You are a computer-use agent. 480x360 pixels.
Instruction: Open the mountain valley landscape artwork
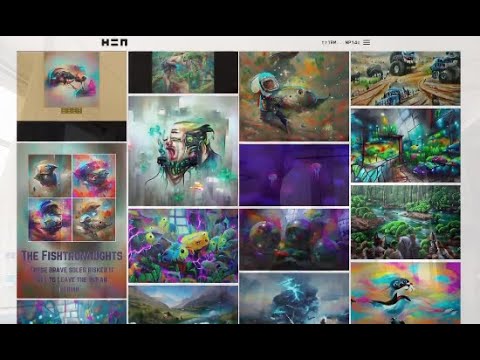pos(183,305)
